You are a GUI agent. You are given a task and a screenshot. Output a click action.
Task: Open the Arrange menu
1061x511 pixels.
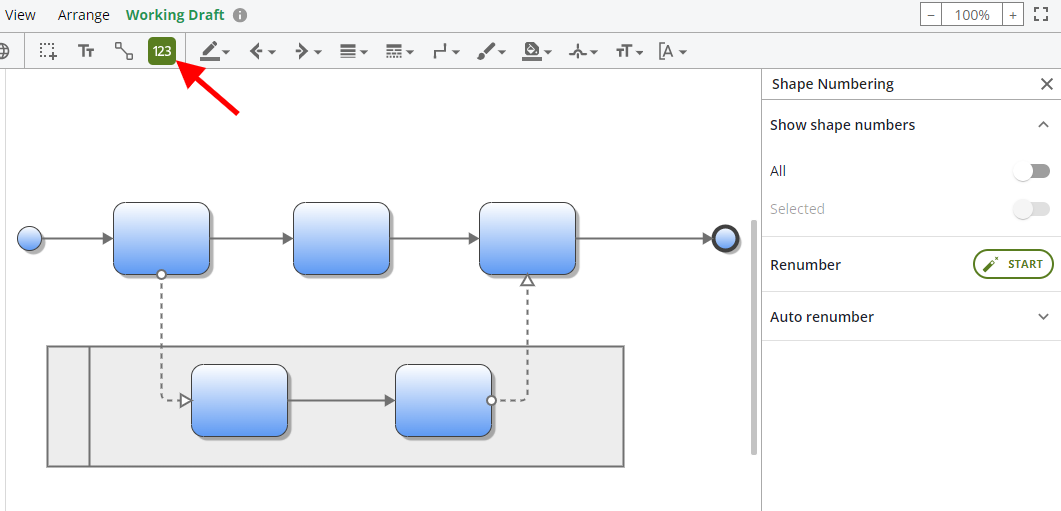coord(84,15)
